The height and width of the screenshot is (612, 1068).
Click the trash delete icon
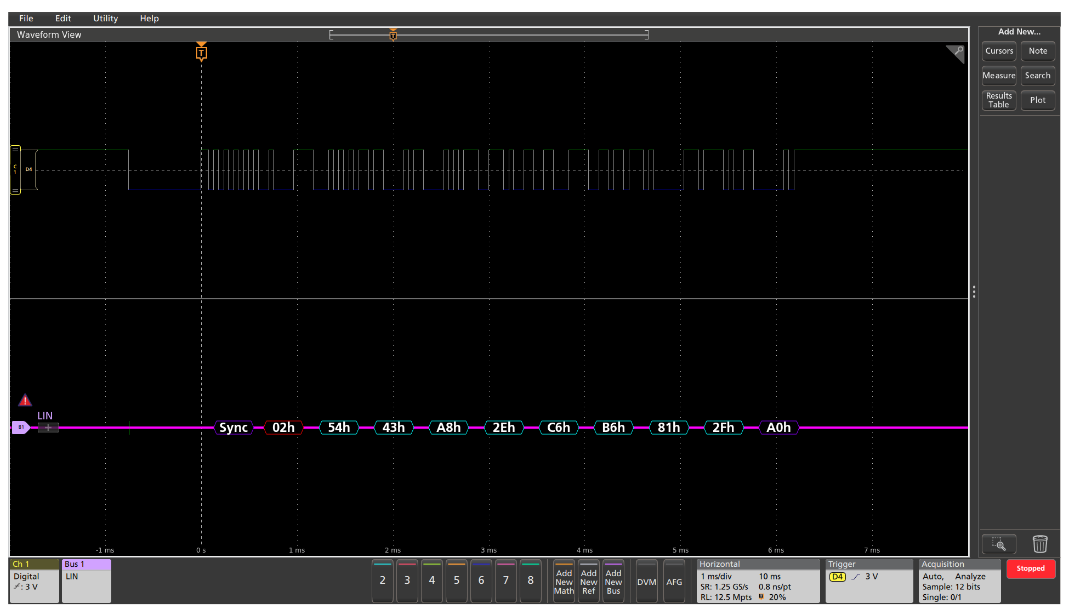pyautogui.click(x=1040, y=544)
